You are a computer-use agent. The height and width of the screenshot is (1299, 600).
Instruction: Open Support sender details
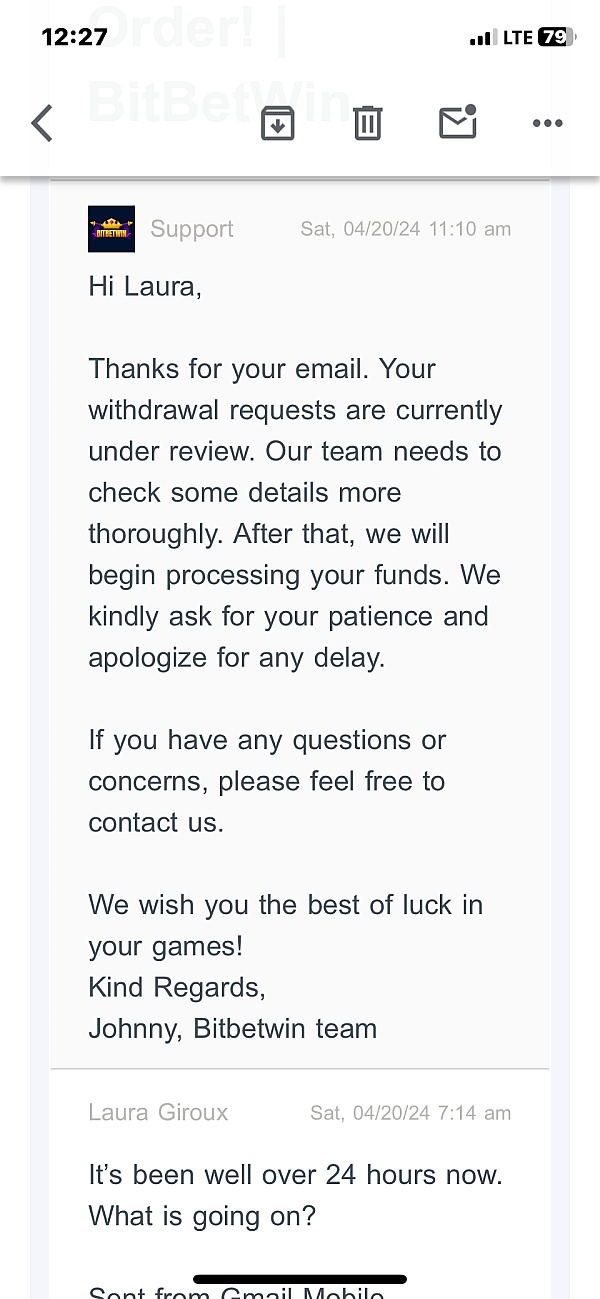192,229
